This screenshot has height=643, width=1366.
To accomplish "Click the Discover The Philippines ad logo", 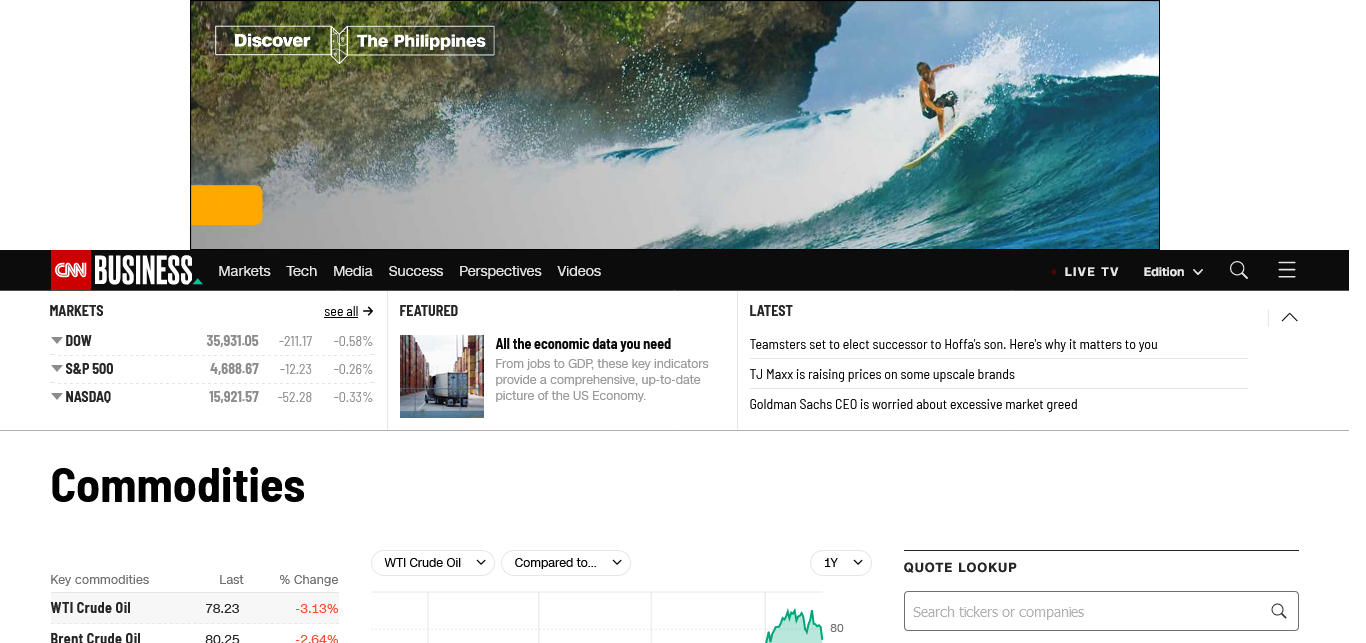I will tap(354, 41).
